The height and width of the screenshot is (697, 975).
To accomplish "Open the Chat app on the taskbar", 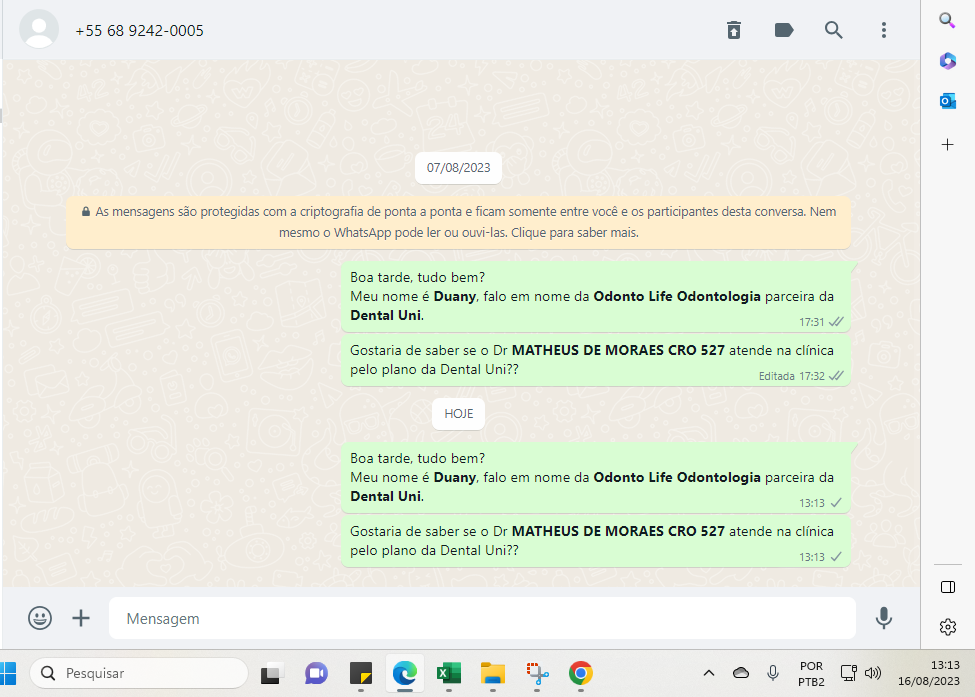I will pyautogui.click(x=317, y=673).
